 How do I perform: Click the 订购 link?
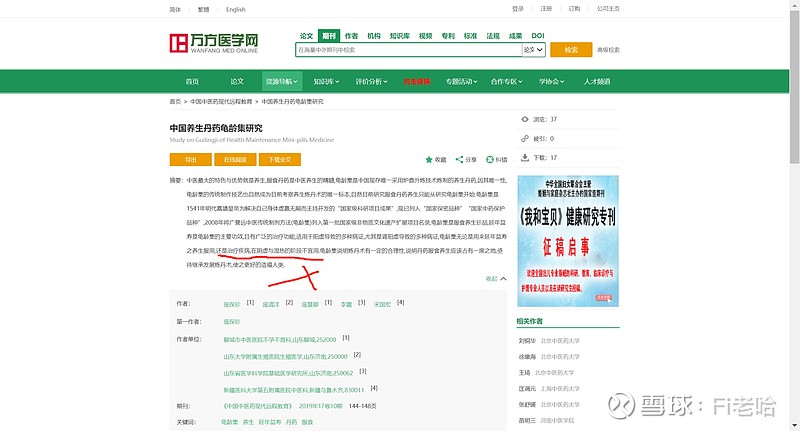click(574, 9)
